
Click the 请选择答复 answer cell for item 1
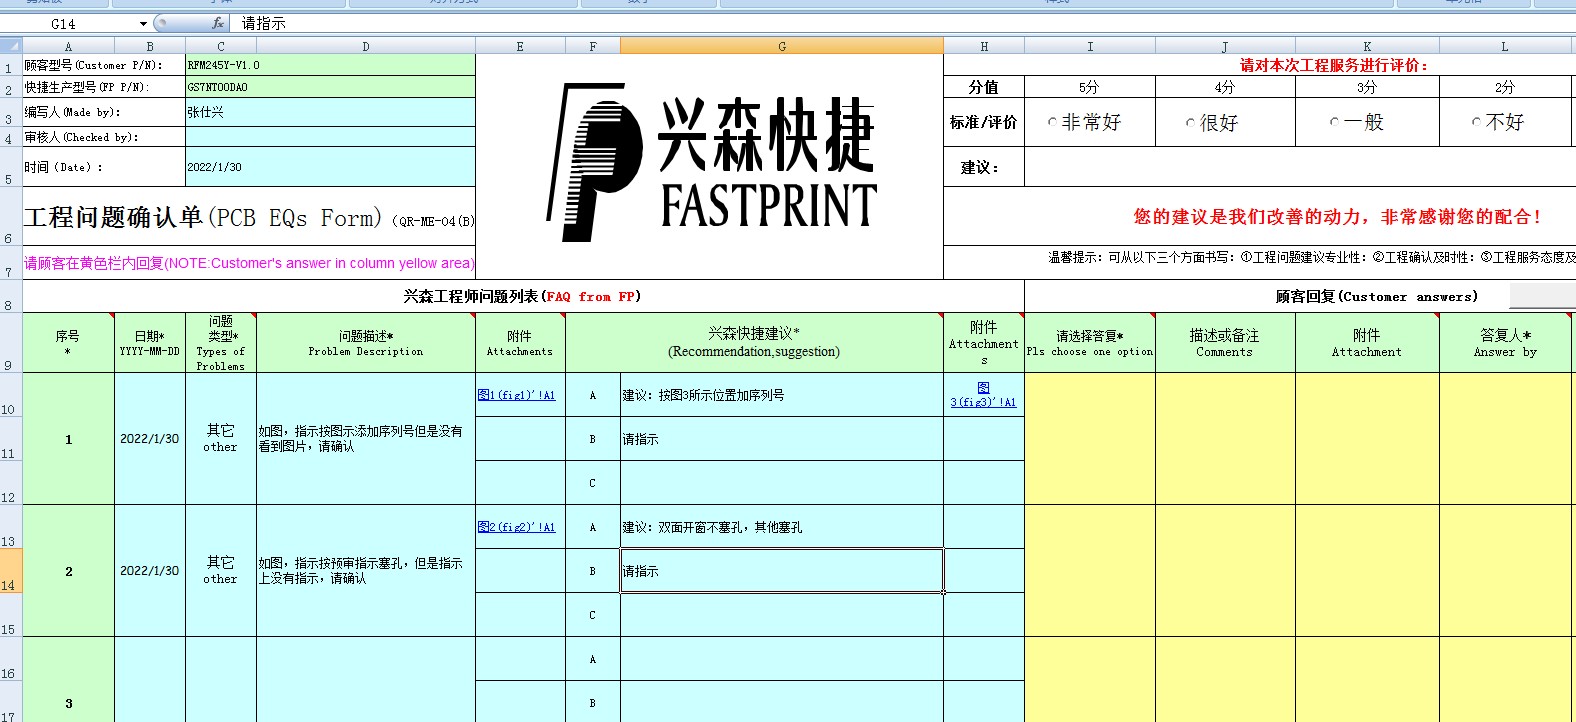(x=1090, y=439)
